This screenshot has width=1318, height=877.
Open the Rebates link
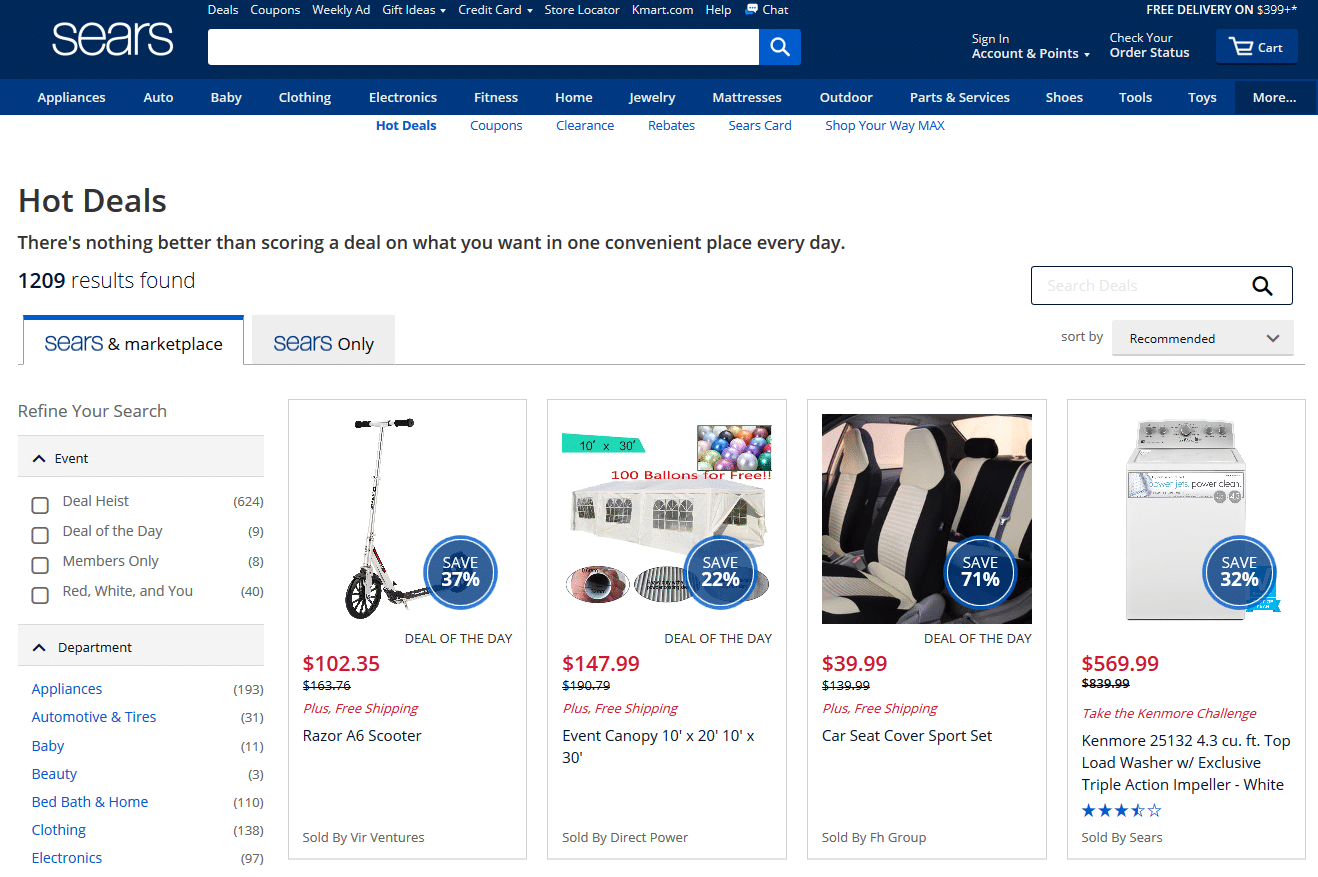point(671,126)
